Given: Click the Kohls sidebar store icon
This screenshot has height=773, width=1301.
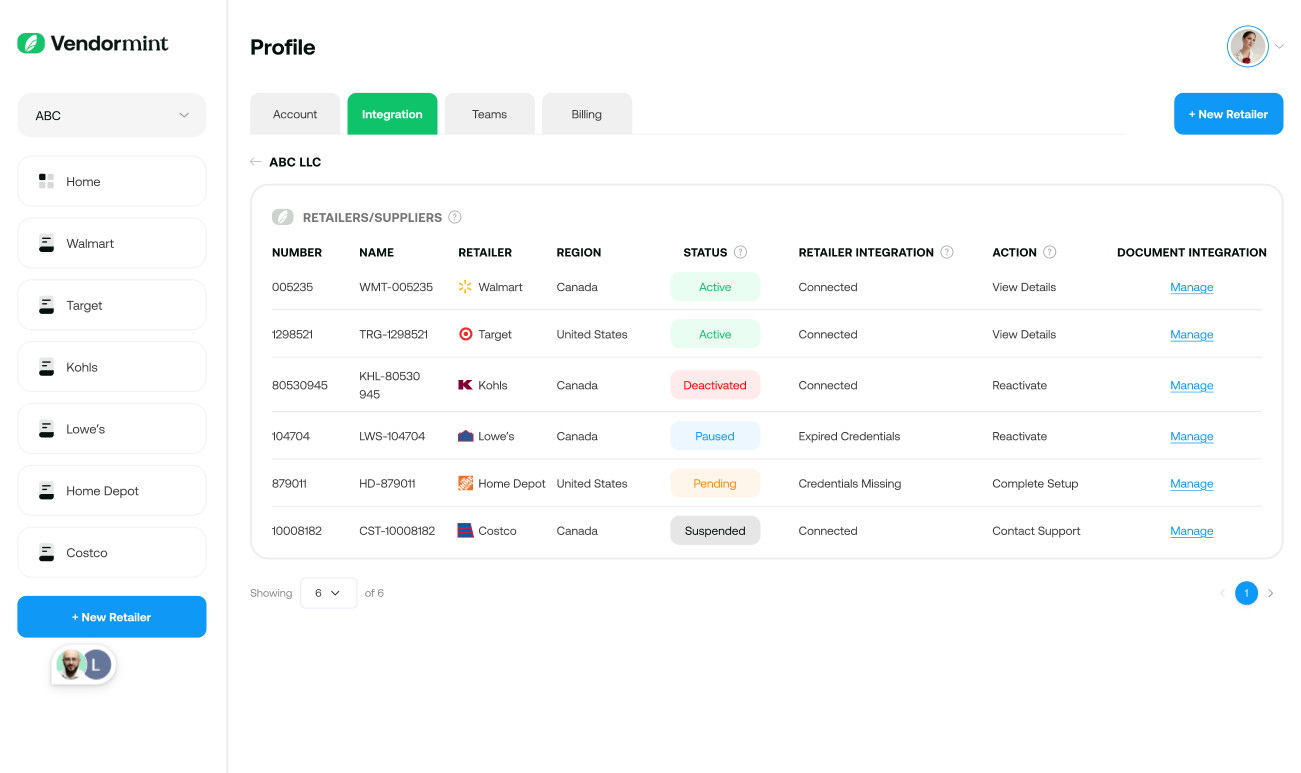Looking at the screenshot, I should pos(46,367).
